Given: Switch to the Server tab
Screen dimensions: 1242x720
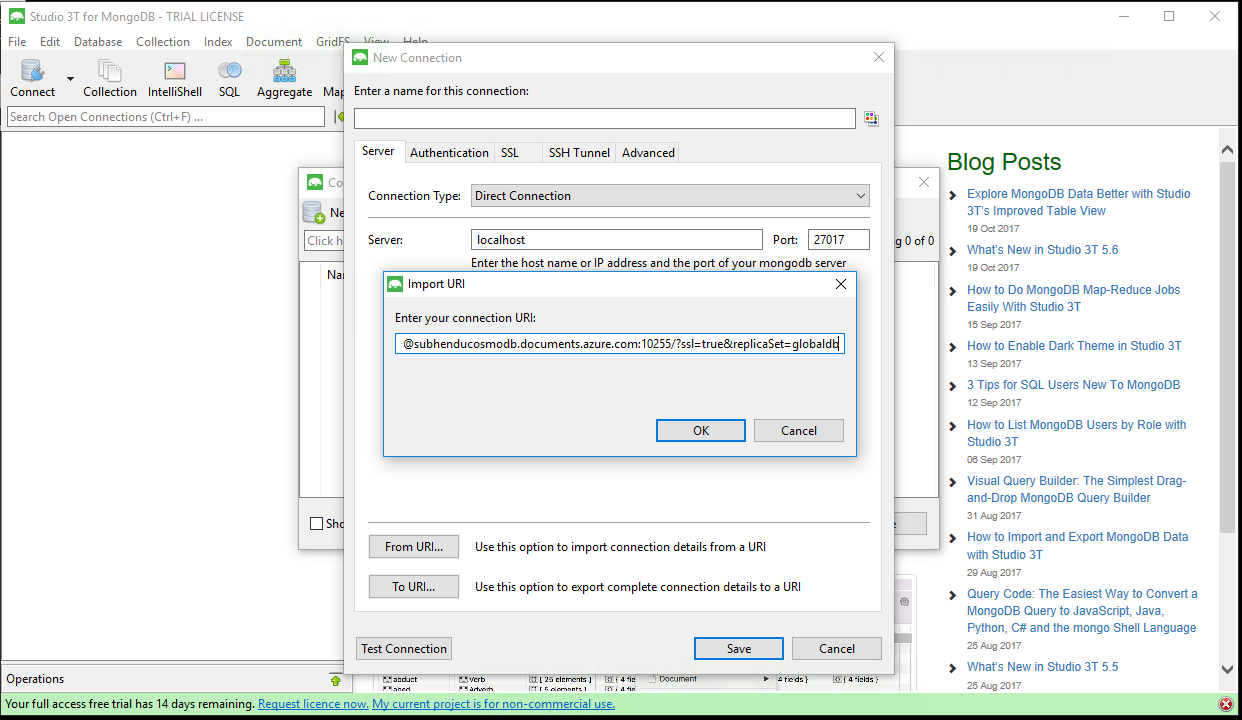Looking at the screenshot, I should [378, 151].
